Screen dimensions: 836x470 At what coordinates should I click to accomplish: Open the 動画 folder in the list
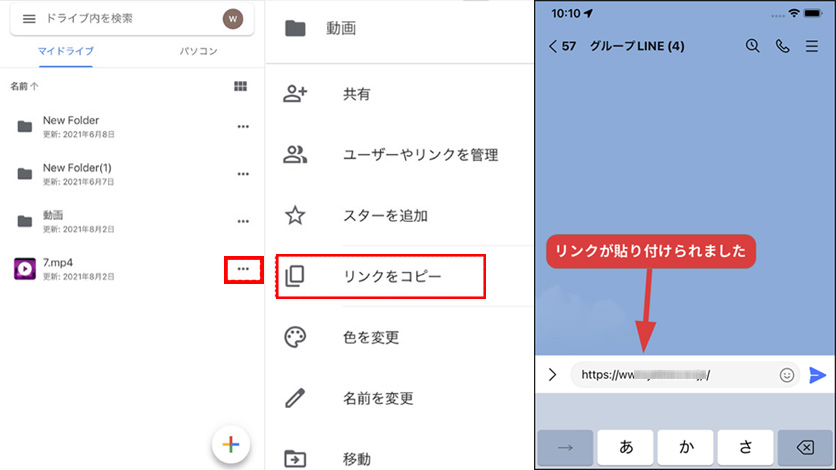132,221
